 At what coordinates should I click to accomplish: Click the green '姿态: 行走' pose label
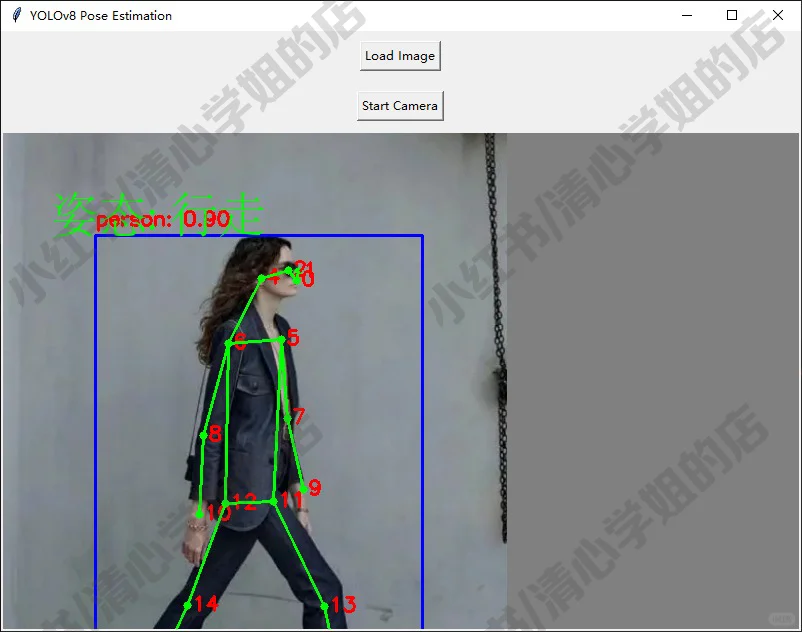pyautogui.click(x=159, y=214)
